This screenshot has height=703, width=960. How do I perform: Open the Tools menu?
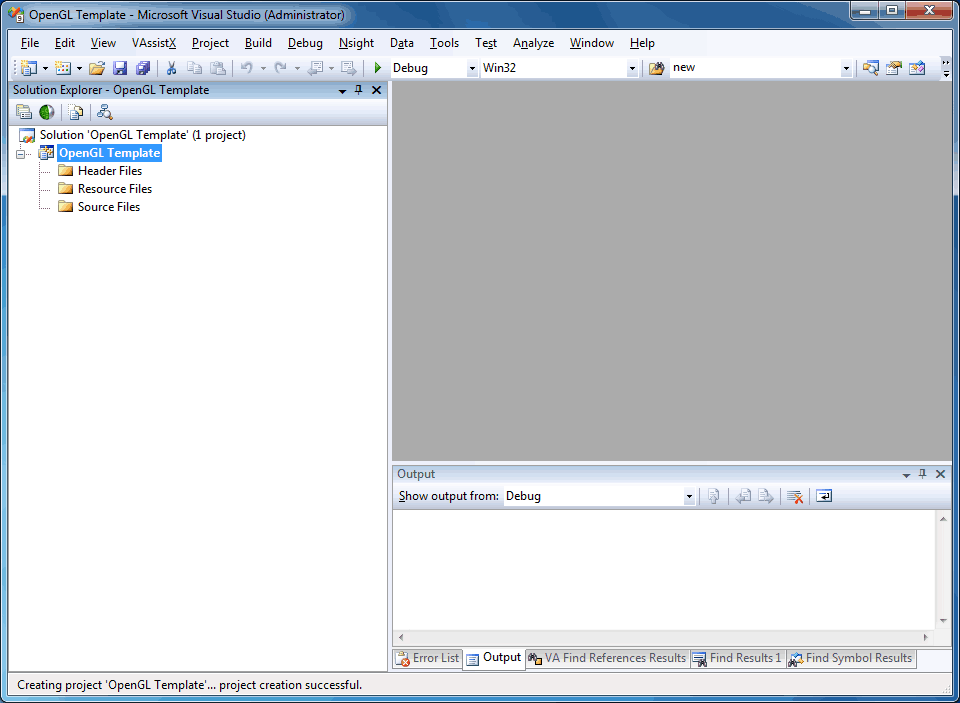click(444, 43)
